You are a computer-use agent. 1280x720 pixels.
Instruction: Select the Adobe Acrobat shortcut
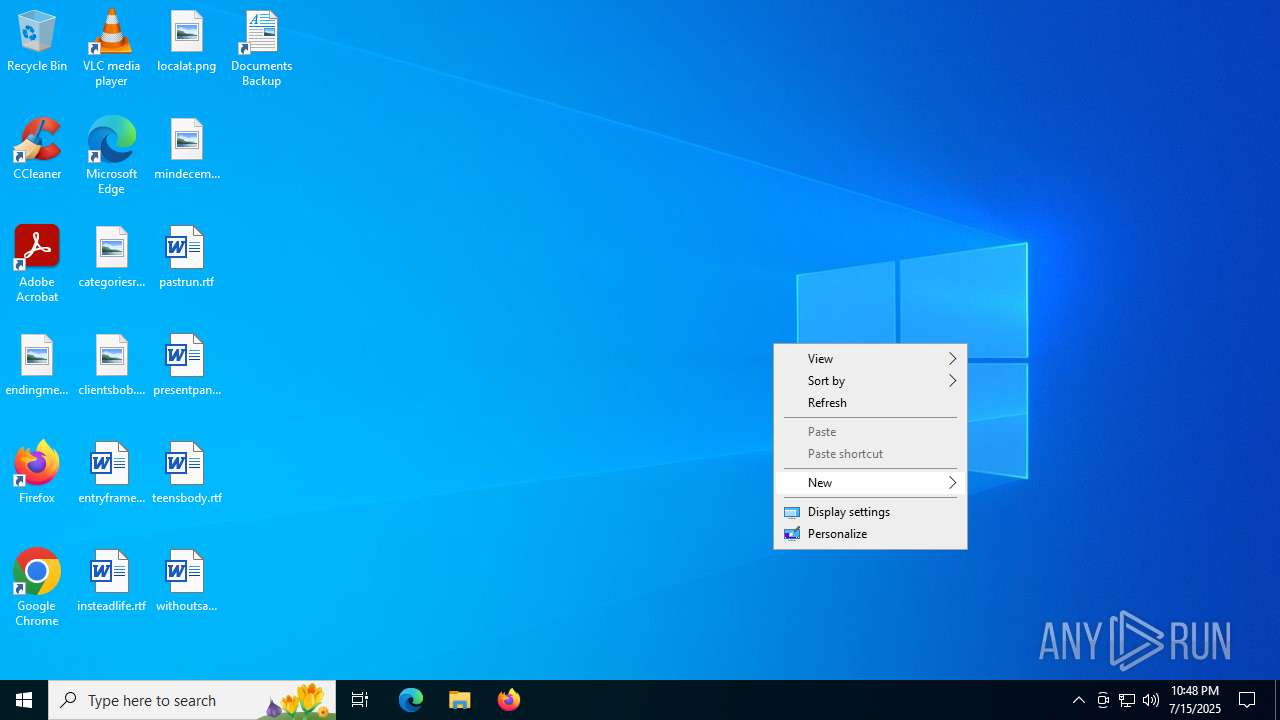(x=37, y=264)
